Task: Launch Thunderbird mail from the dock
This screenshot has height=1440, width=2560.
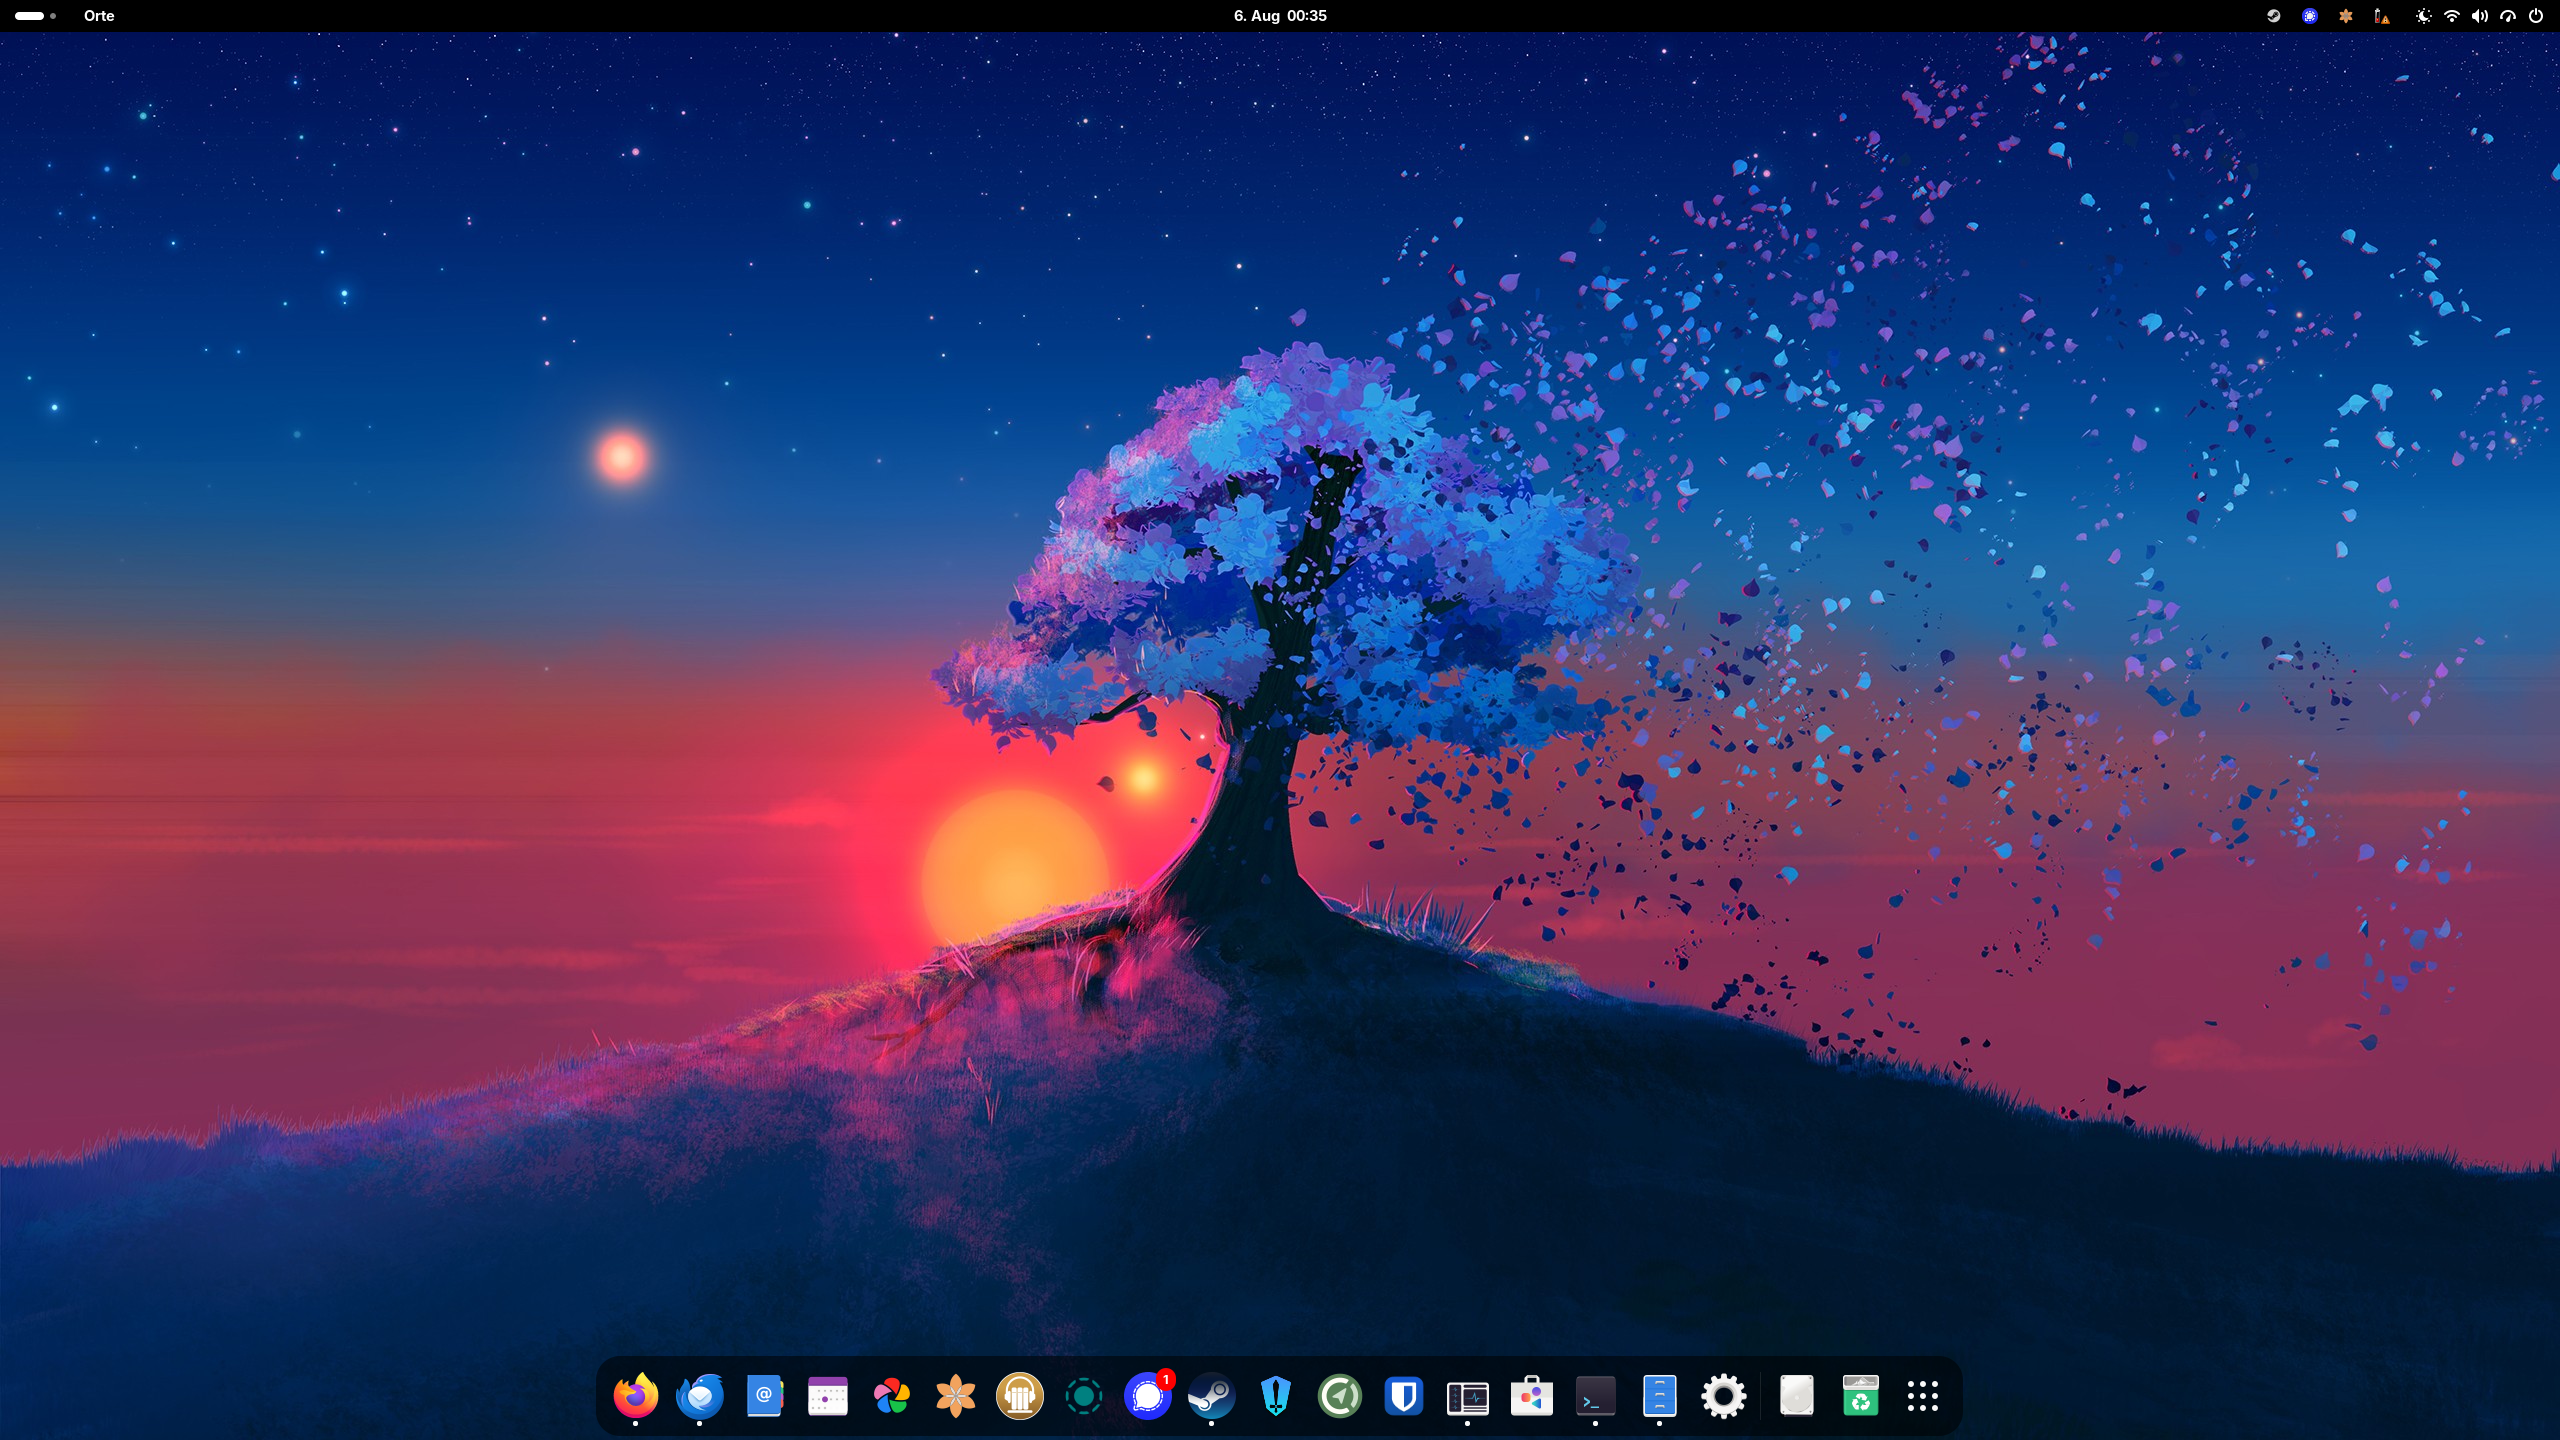Action: coord(700,1396)
